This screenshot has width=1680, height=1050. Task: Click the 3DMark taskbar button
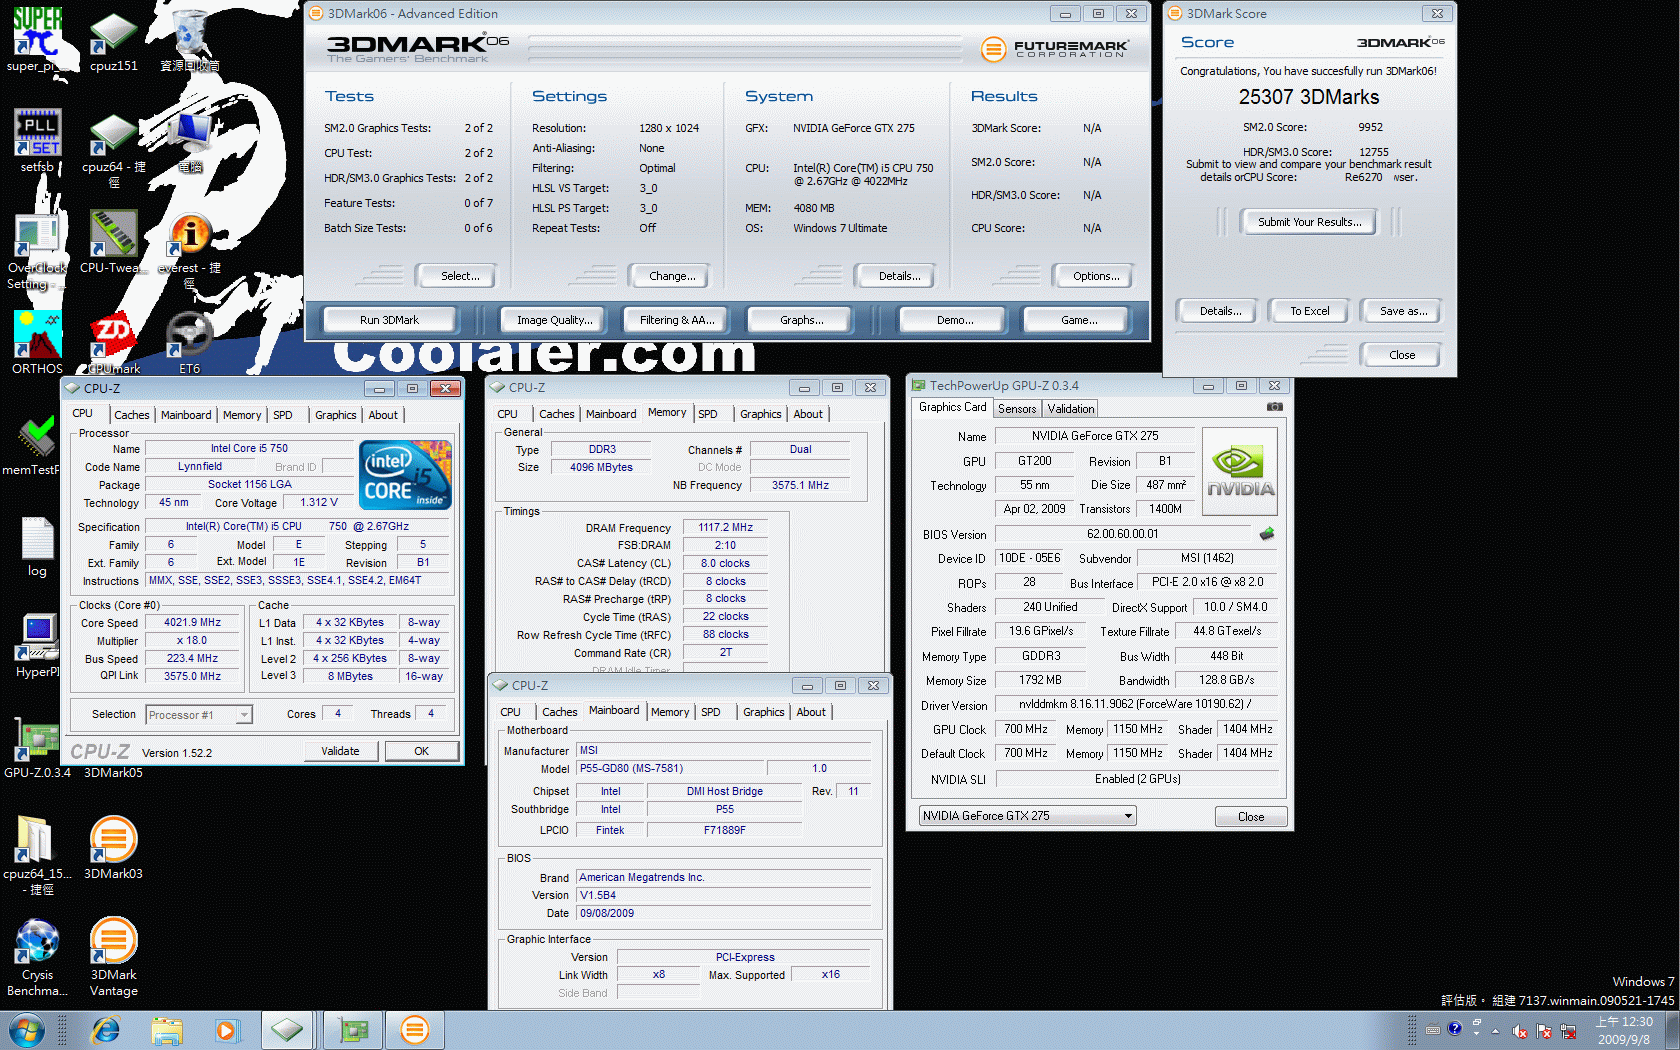coord(414,1030)
